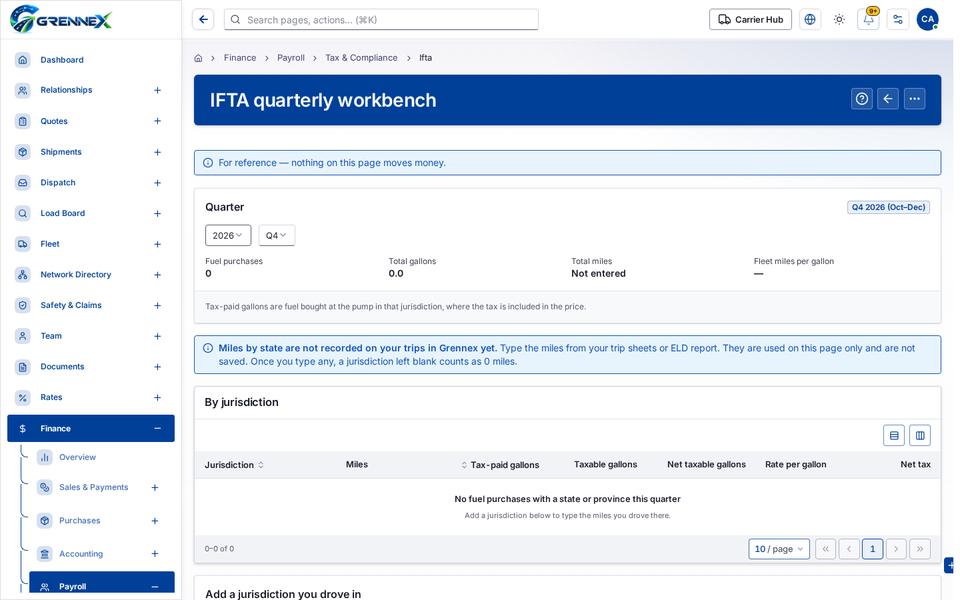
Task: Go to Finance breadcrumb link
Action: click(x=240, y=58)
